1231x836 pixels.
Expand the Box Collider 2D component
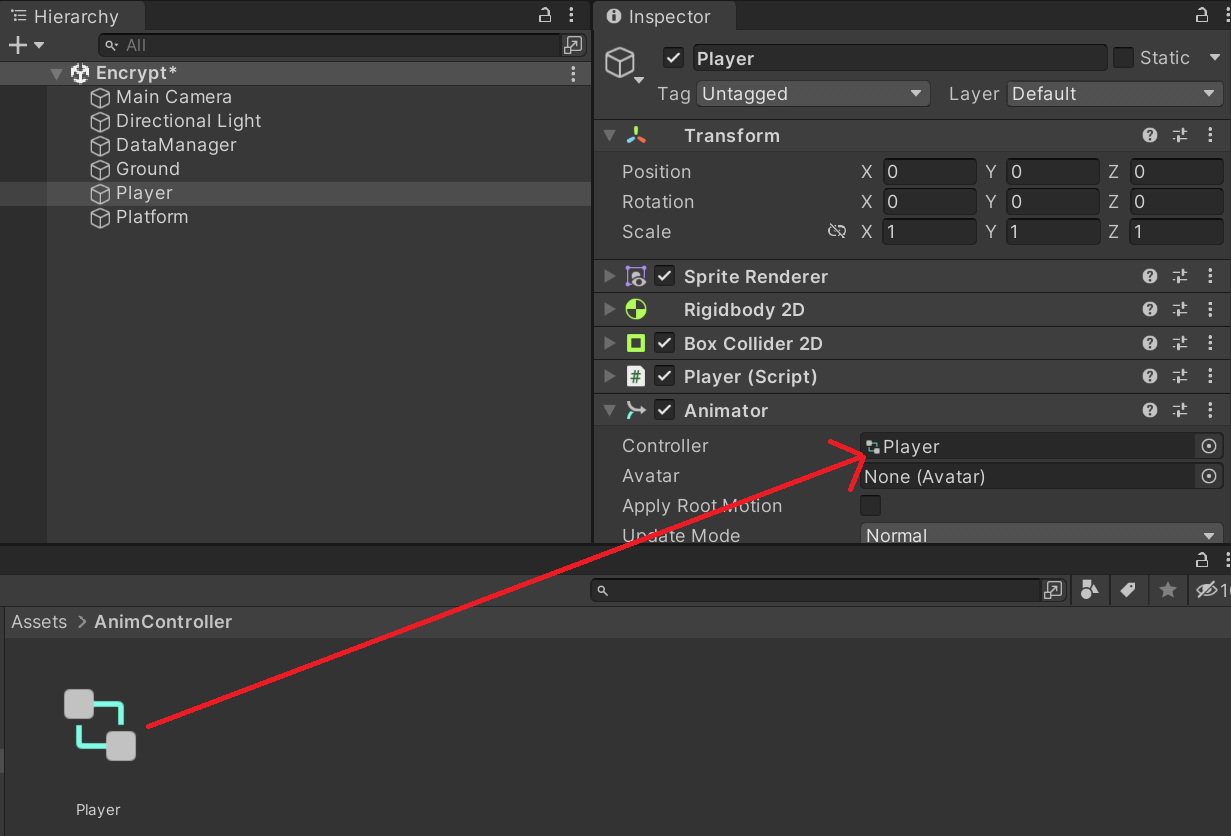click(609, 343)
